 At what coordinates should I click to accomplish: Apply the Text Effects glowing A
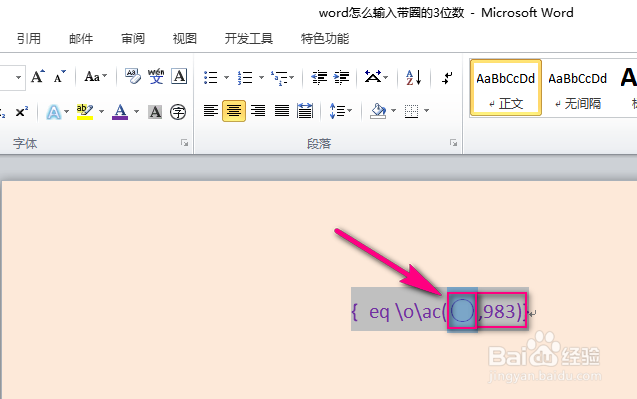pyautogui.click(x=53, y=112)
